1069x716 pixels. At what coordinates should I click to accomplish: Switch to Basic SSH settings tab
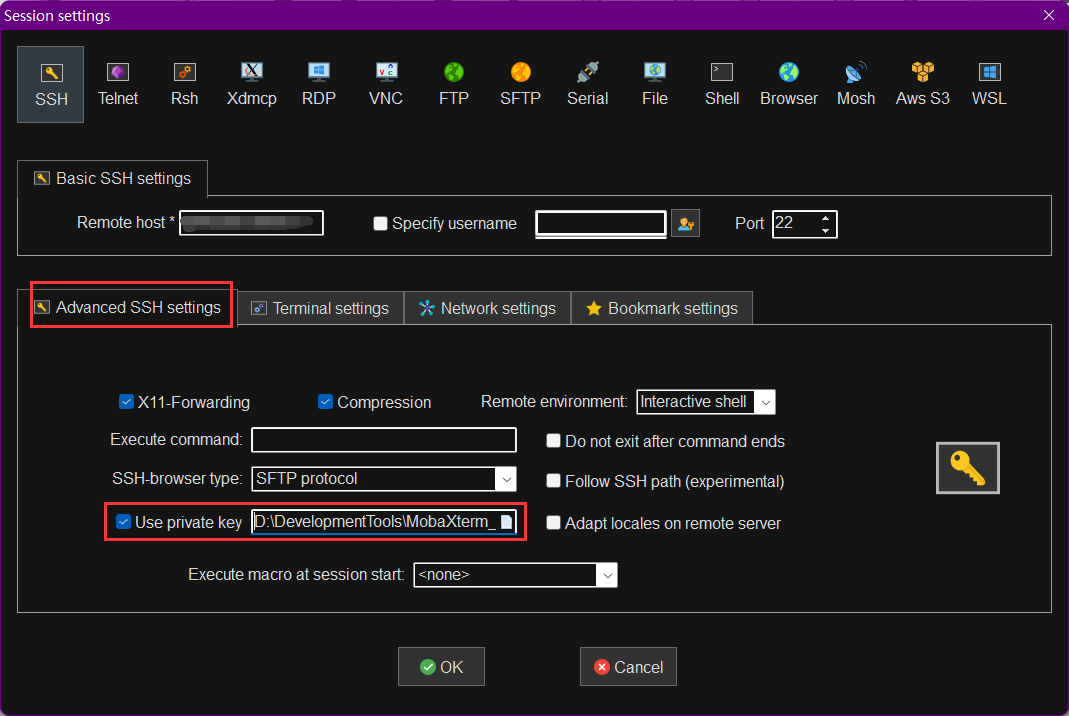pos(112,179)
